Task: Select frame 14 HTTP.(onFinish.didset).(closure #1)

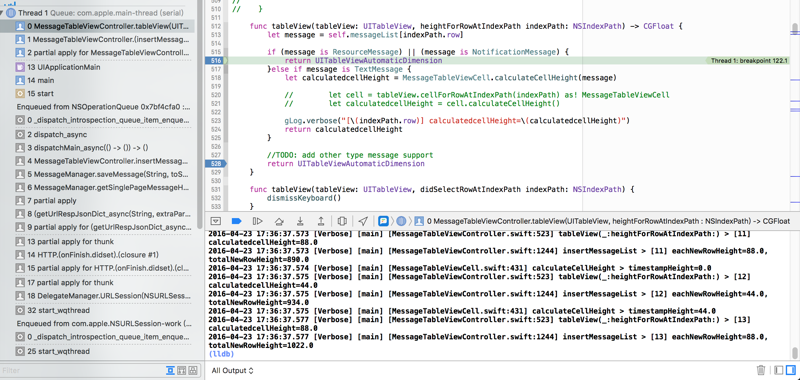Action: click(x=97, y=255)
